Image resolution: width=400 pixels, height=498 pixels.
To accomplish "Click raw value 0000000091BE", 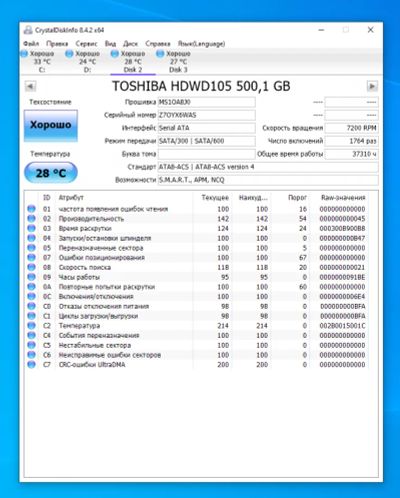I will coord(342,277).
